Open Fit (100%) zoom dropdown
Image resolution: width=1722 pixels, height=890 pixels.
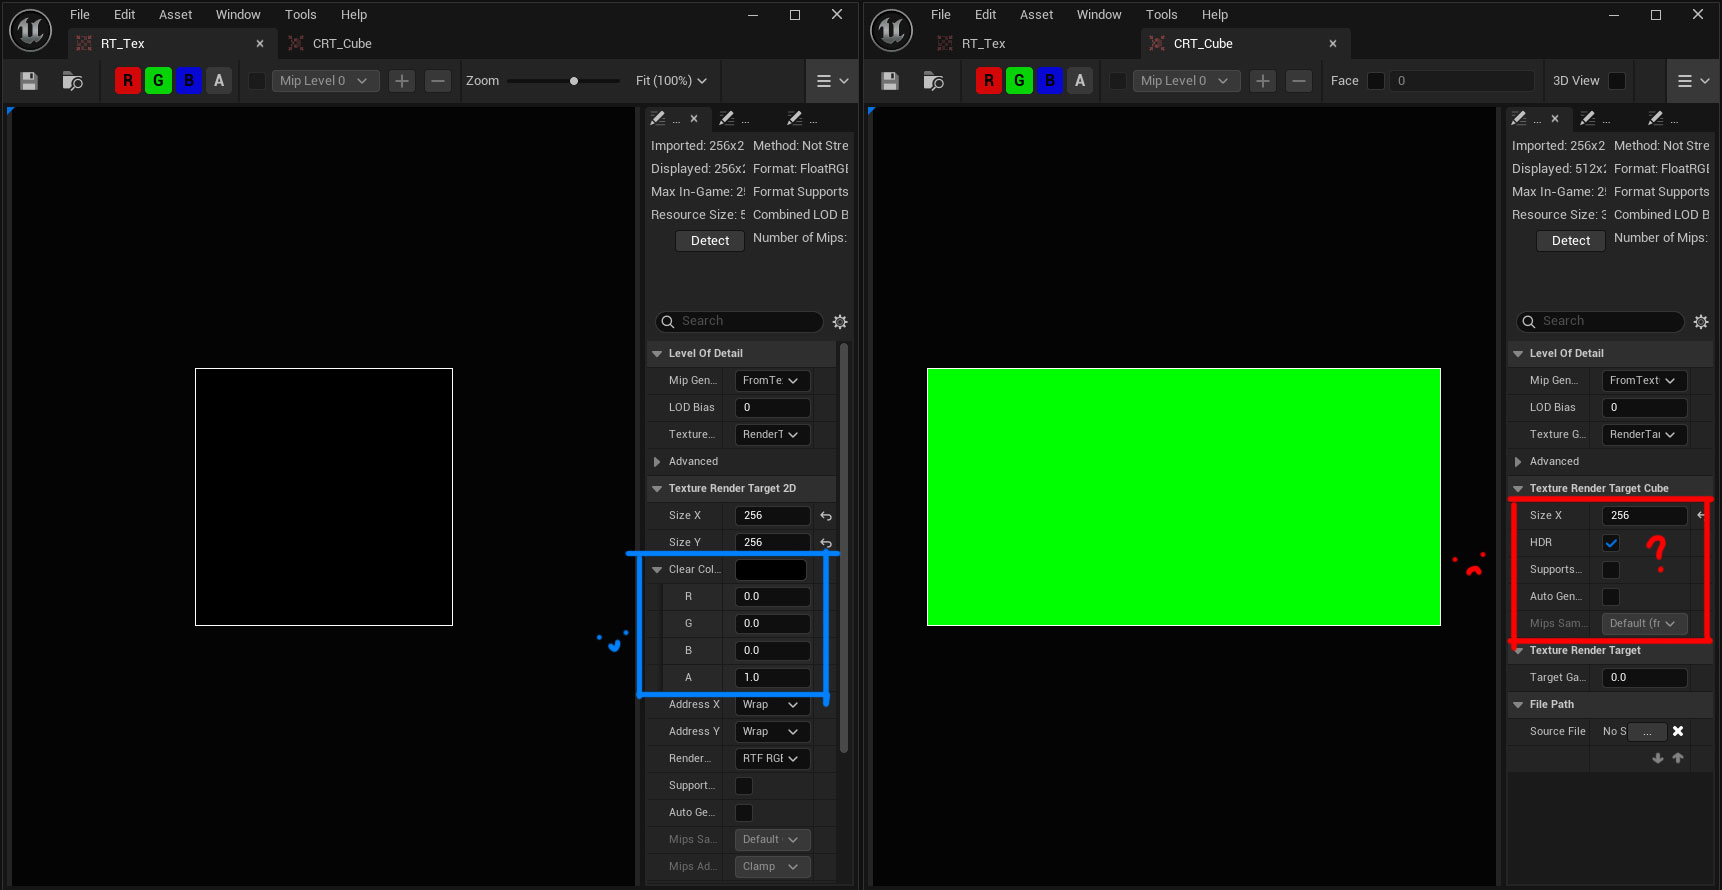coord(672,81)
